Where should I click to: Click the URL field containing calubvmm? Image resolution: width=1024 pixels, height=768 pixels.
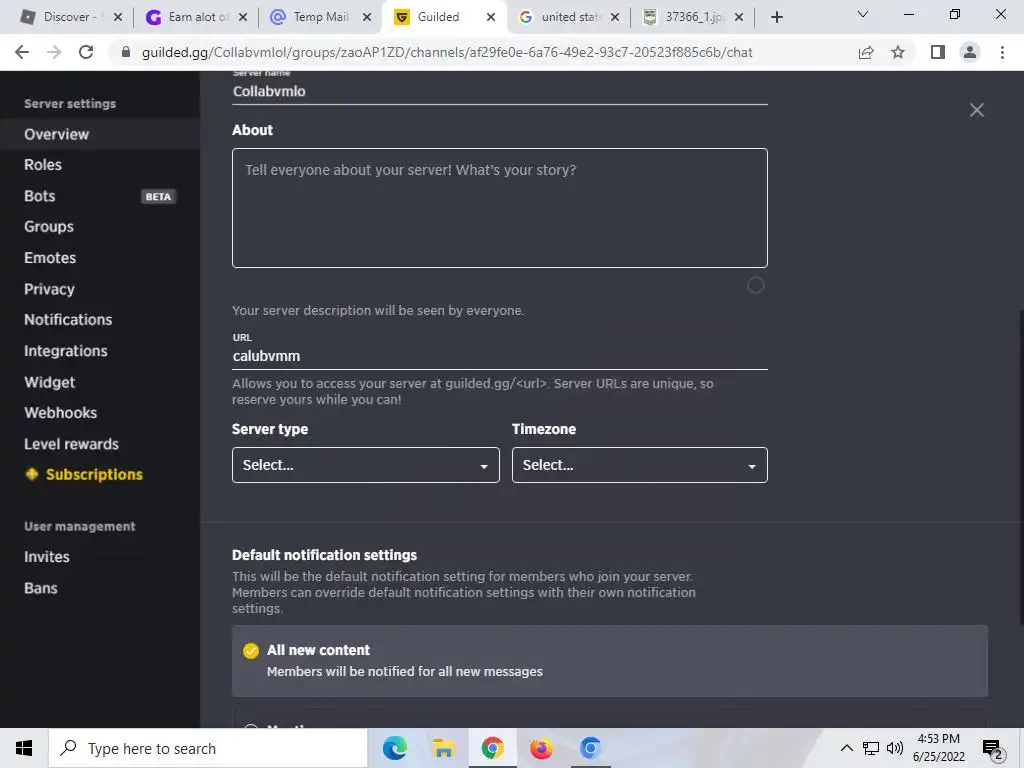coord(500,356)
